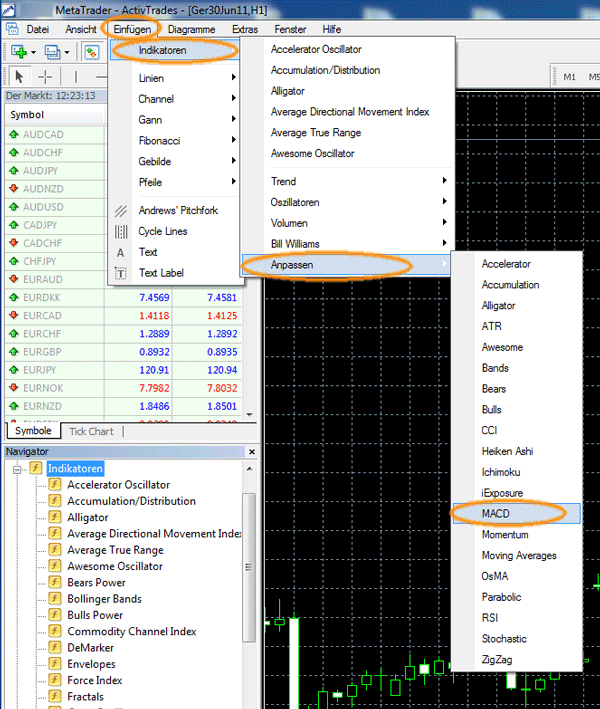This screenshot has height=709, width=600.
Task: Click the Bears Power indicator icon
Action: point(55,582)
